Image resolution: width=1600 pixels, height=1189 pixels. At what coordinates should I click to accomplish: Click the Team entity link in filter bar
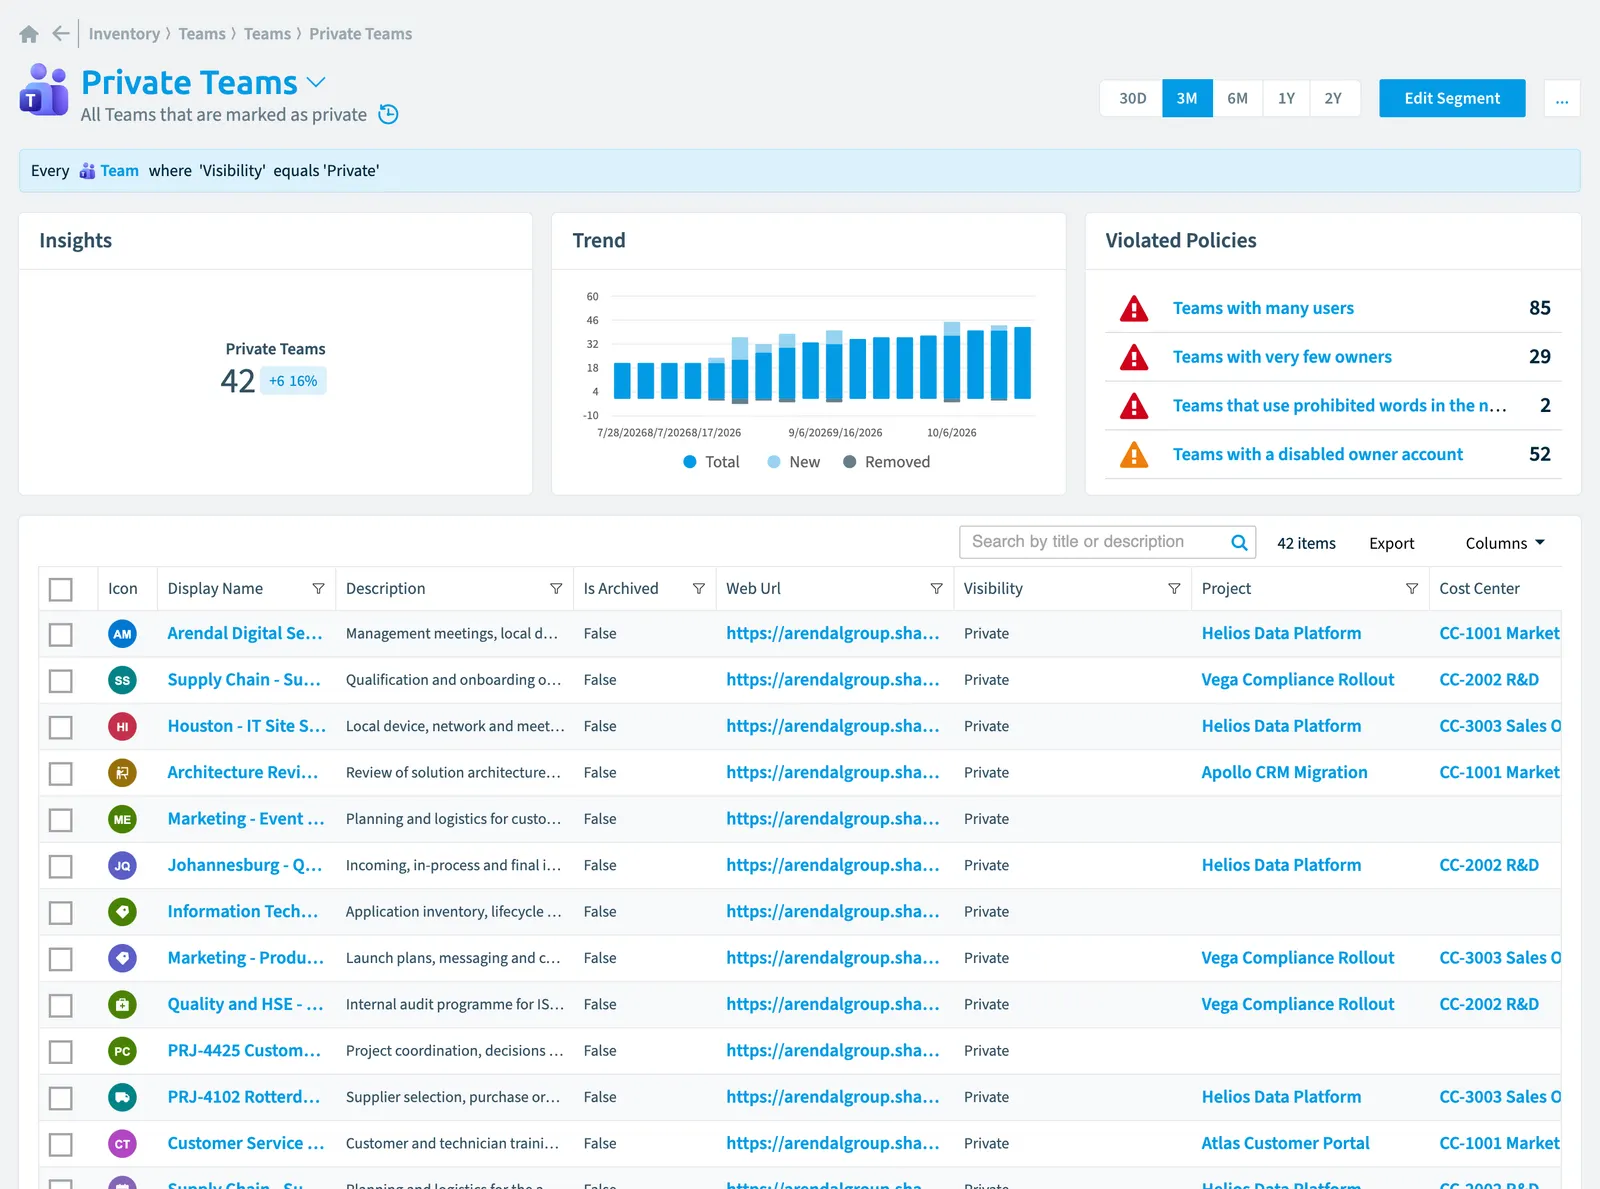(x=119, y=171)
